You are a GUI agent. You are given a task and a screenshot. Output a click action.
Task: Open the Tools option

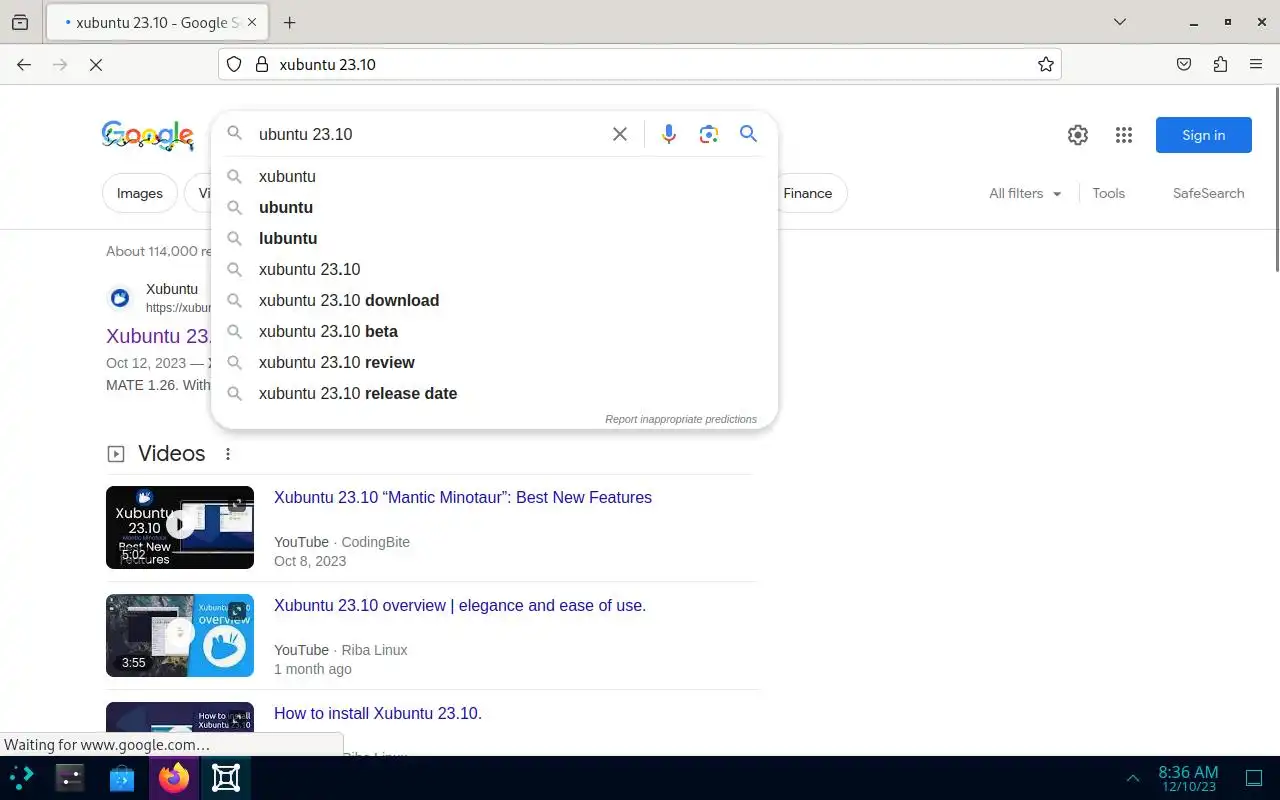click(1108, 193)
